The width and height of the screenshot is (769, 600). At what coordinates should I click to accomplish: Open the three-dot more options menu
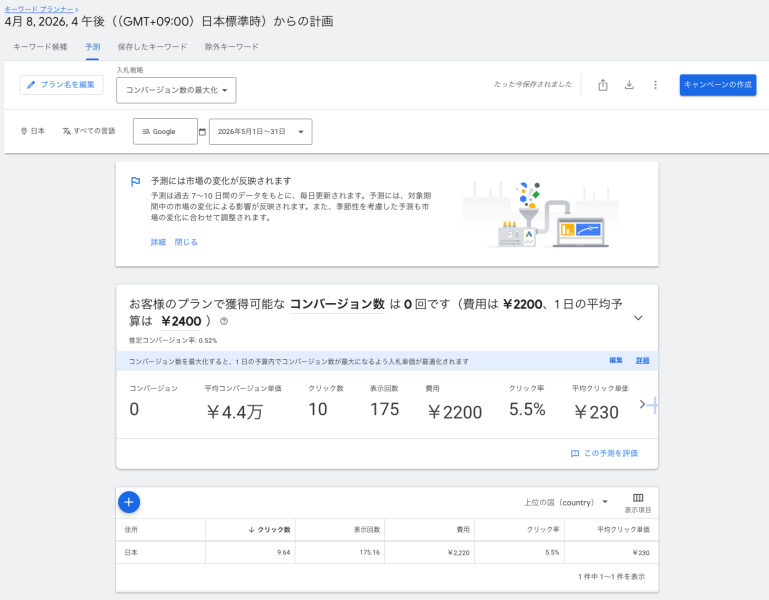pyautogui.click(x=655, y=85)
